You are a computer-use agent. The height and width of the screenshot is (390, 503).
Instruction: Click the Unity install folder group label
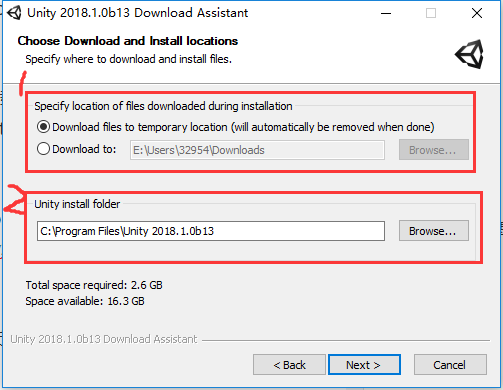click(77, 204)
